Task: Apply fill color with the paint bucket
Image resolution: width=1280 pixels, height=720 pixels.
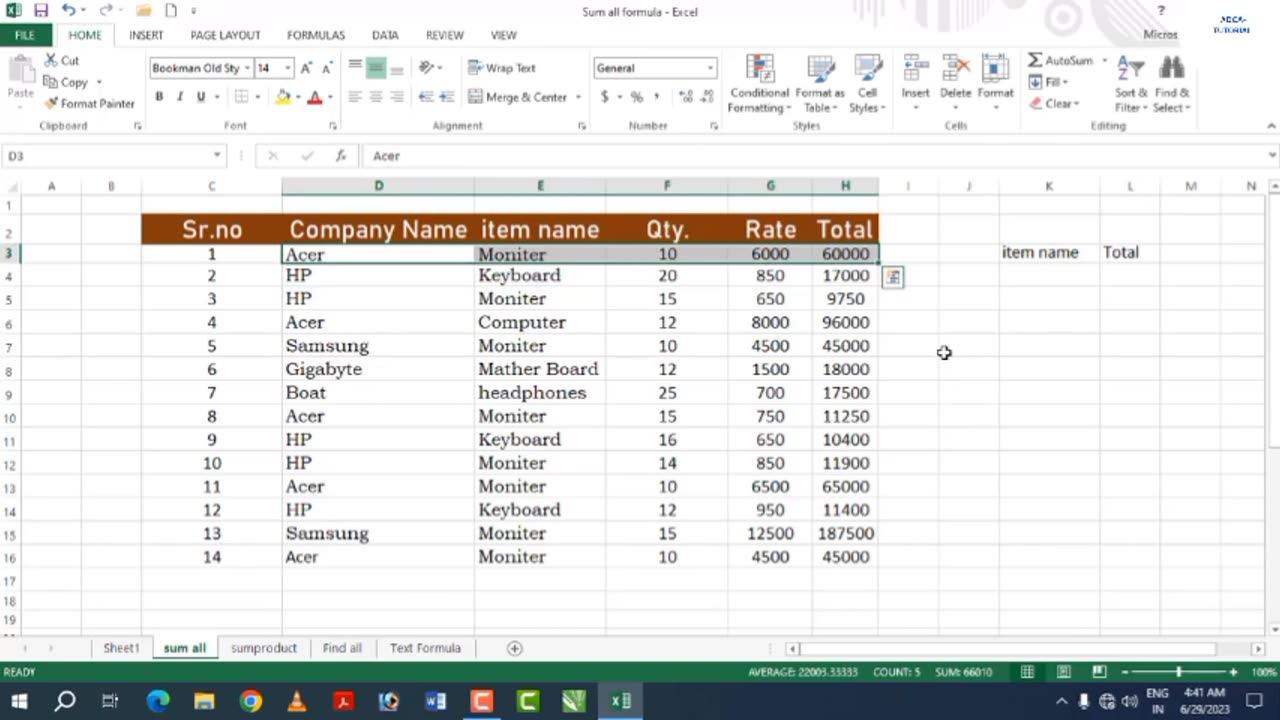Action: 284,97
